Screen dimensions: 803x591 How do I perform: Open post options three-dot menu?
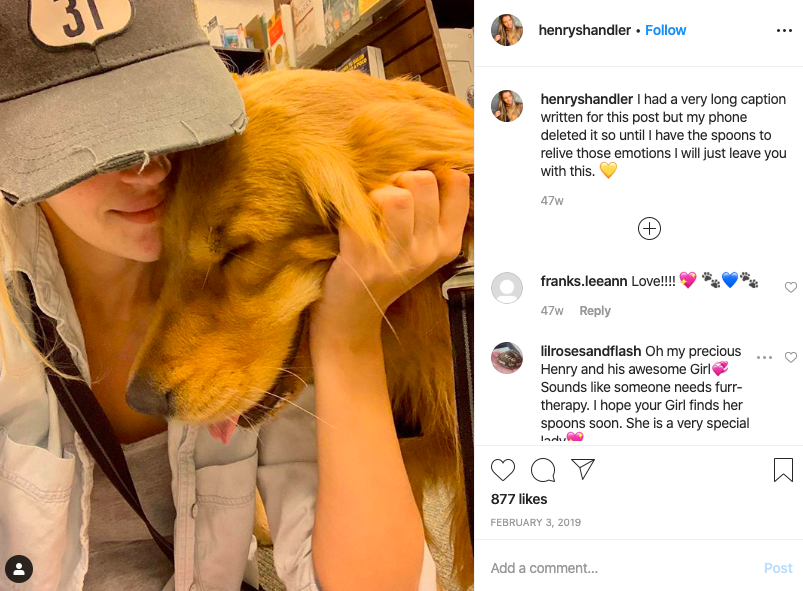pos(784,31)
